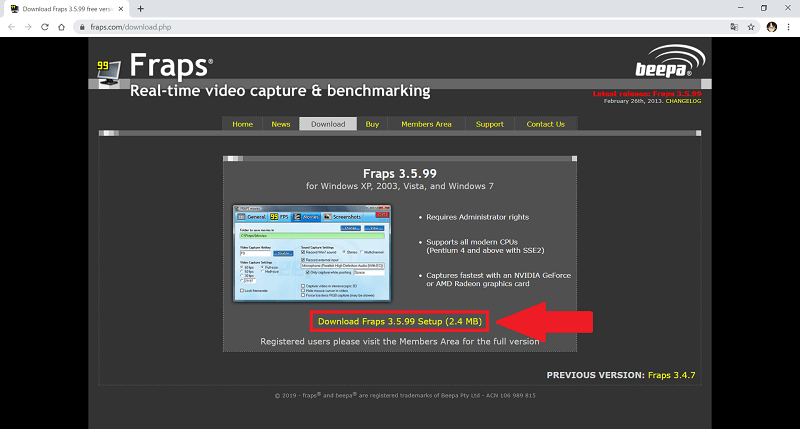Open the Fraps 3.4.7 previous version link

(673, 375)
